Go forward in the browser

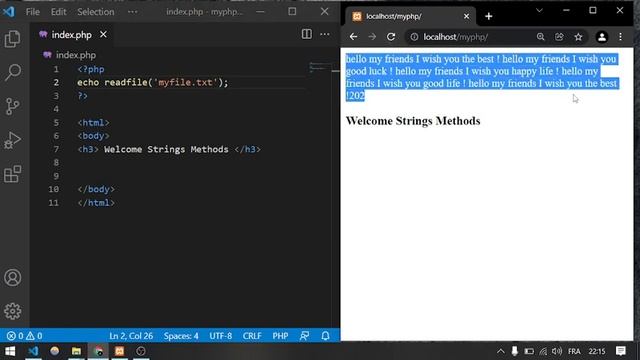point(372,37)
